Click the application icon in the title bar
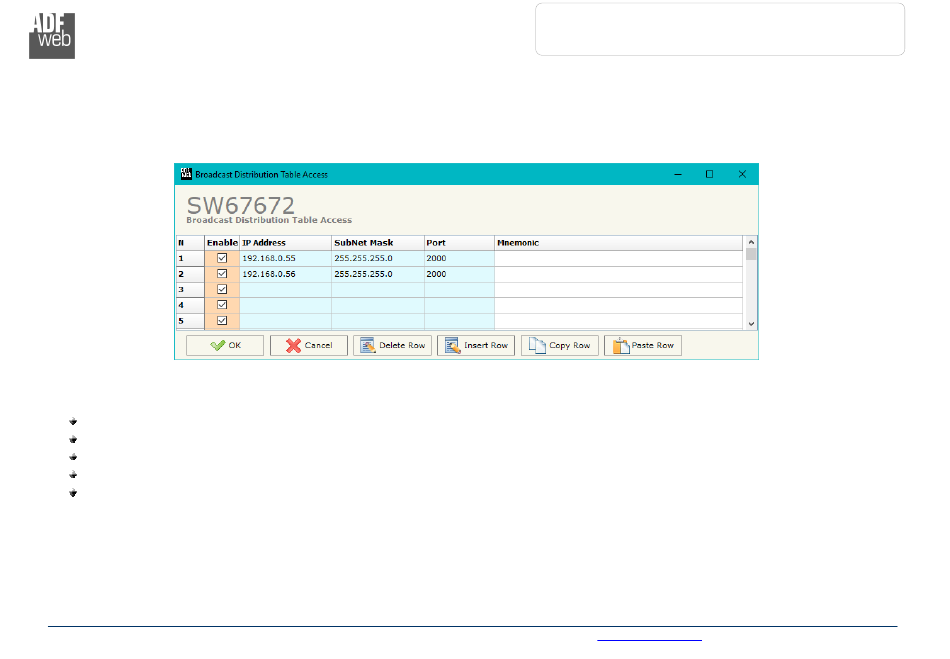Screen dimensions: 950x659 point(186,174)
